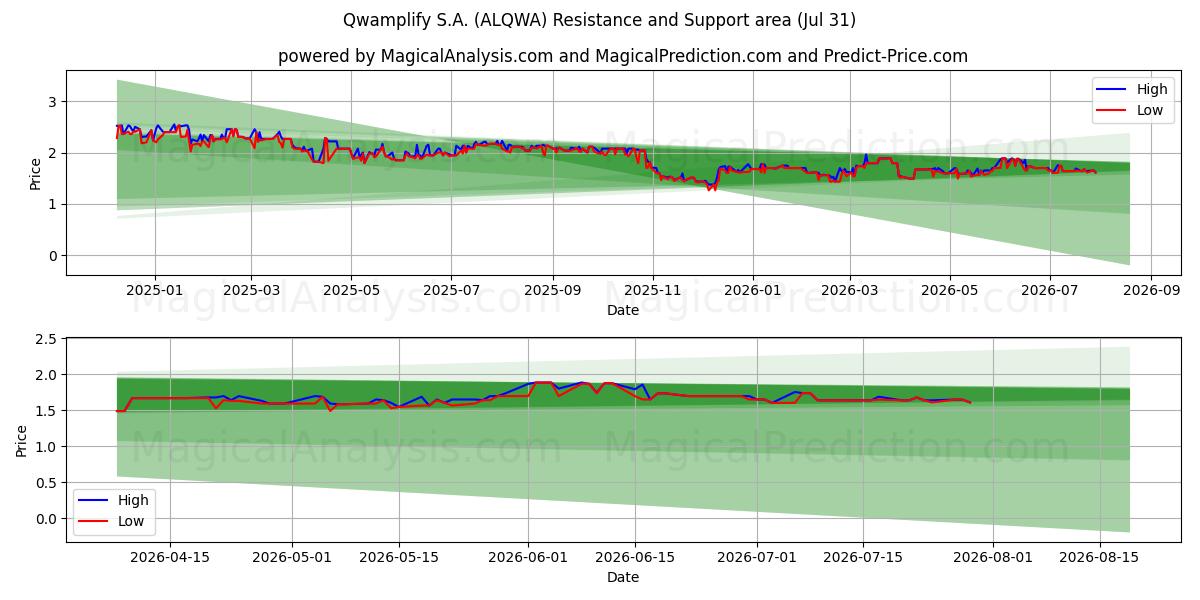Click the bottom chart x-axis label '2026-07-01'
Screen dimensions: 1200x600
pyautogui.click(x=757, y=557)
